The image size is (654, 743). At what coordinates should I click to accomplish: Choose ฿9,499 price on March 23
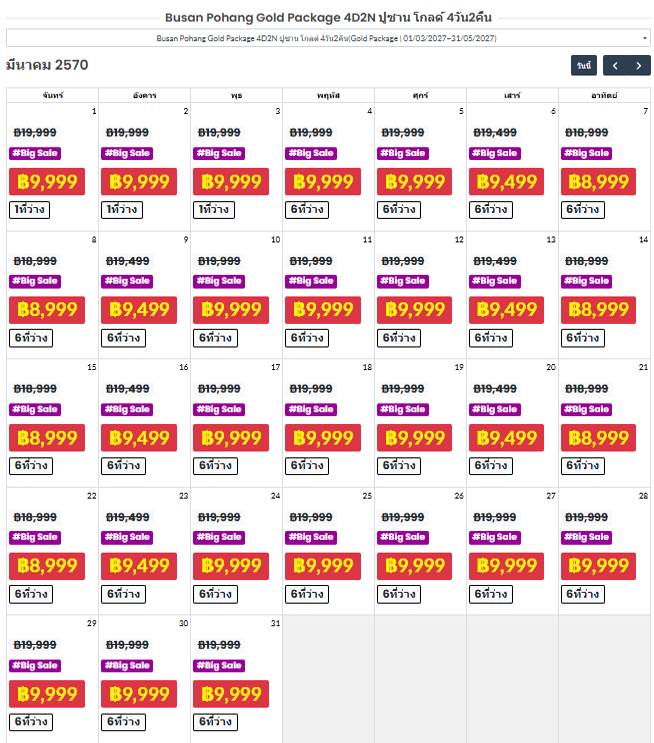coord(139,566)
